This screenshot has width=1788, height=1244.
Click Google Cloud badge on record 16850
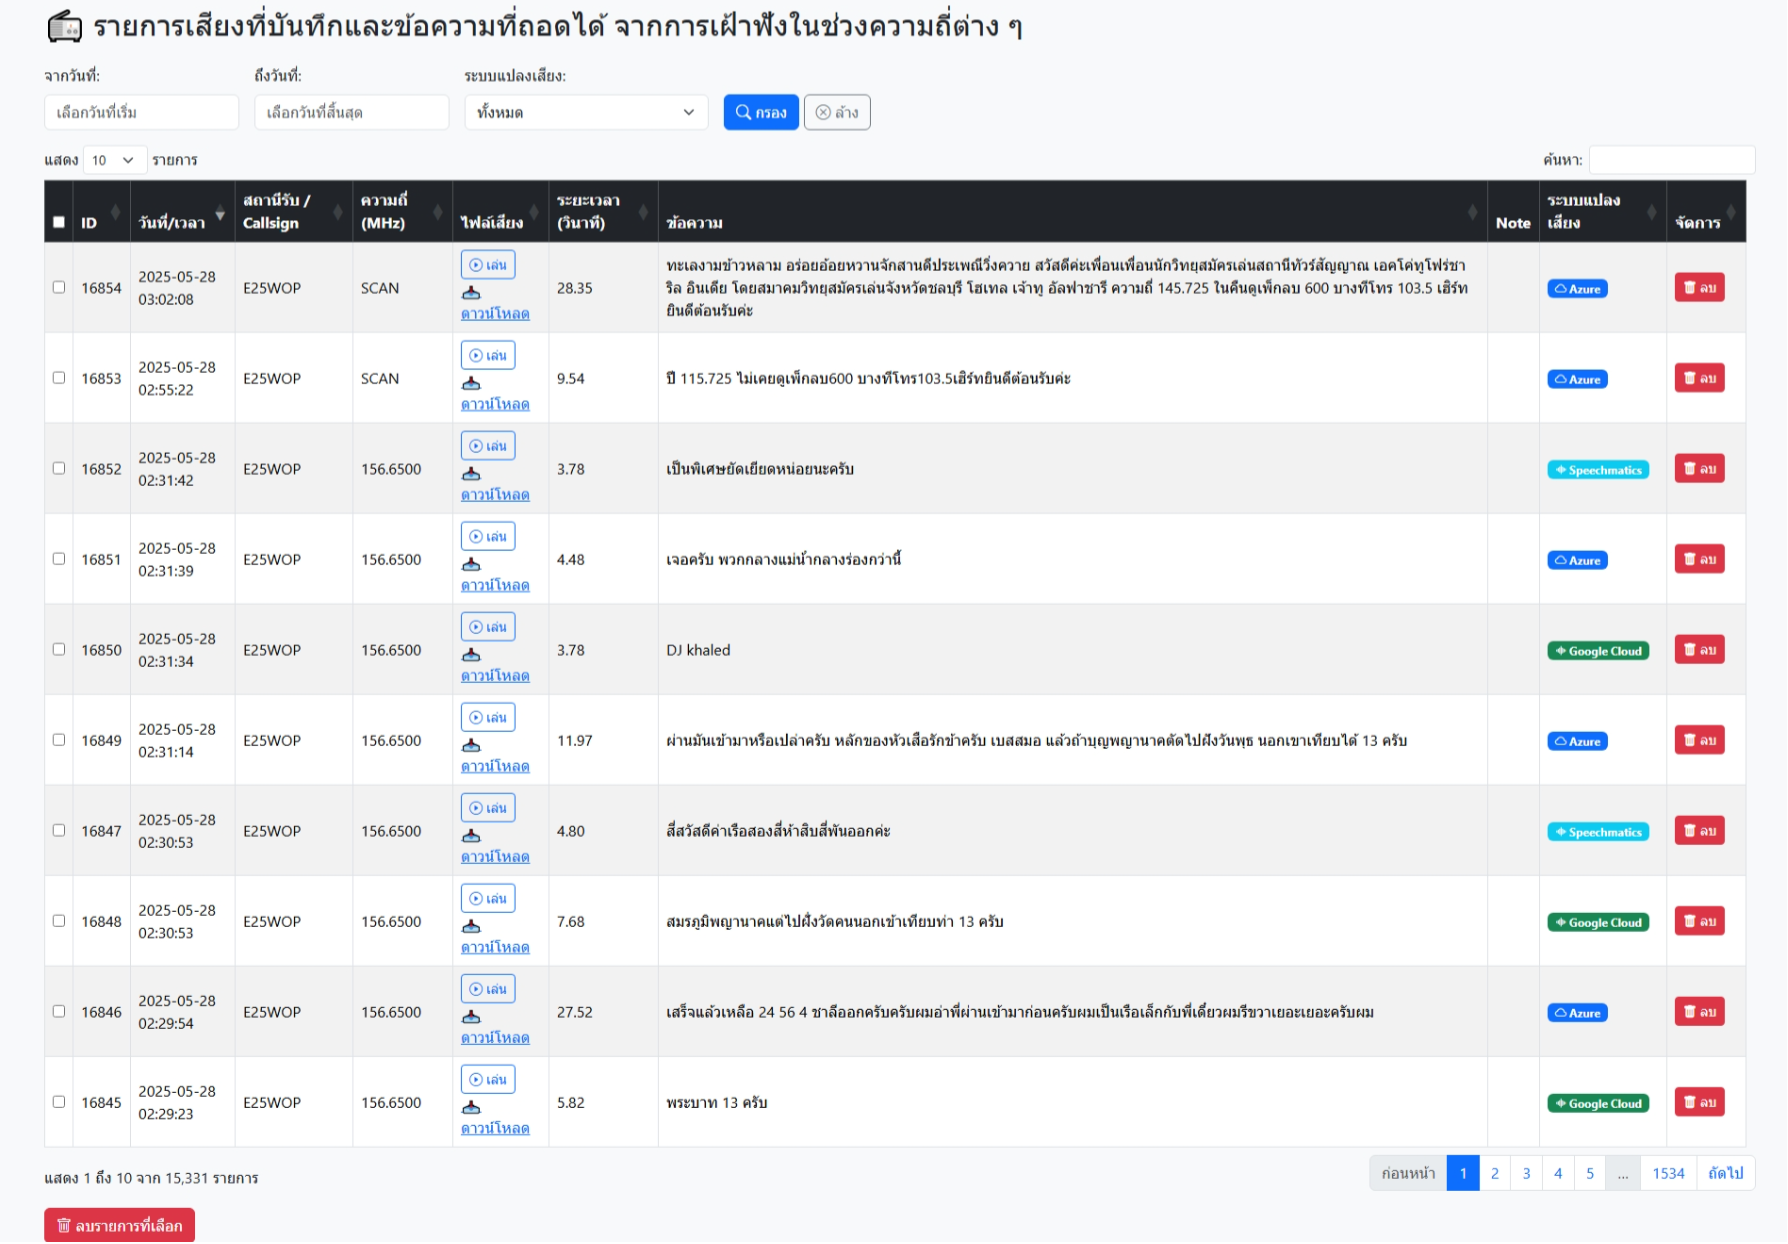point(1598,651)
